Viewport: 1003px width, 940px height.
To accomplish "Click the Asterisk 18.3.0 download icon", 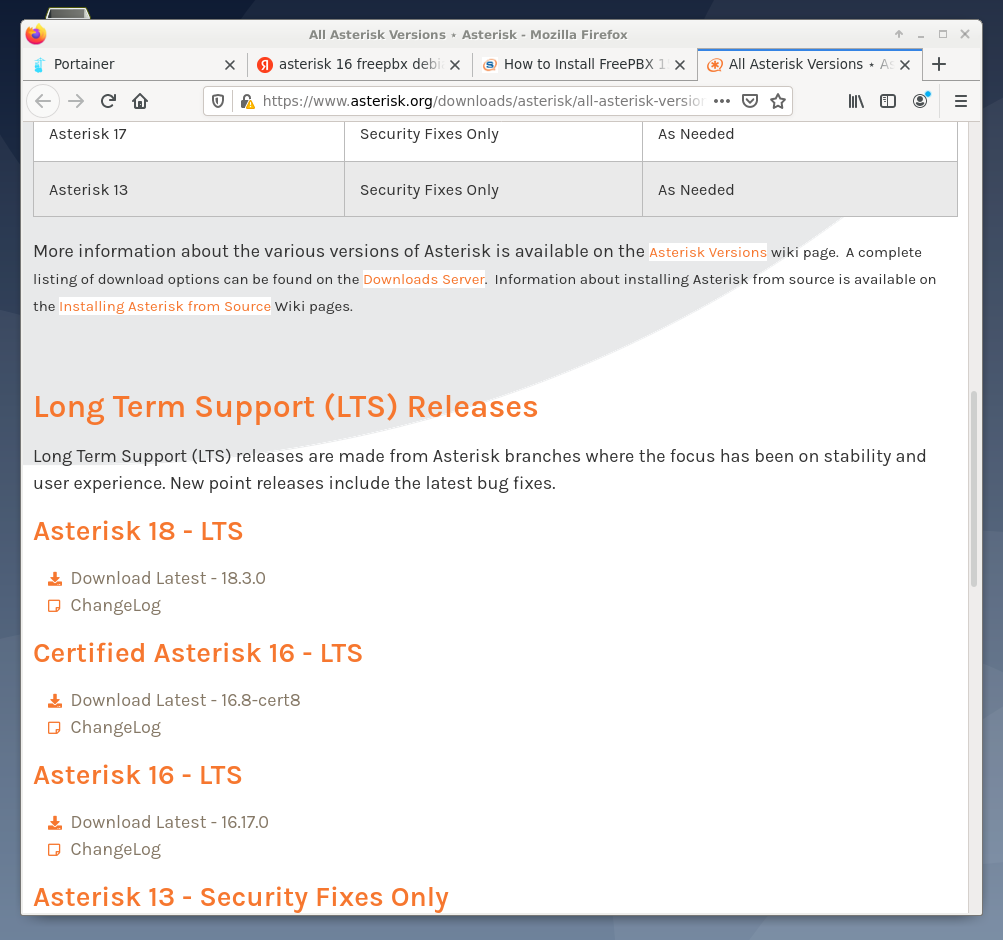I will (x=55, y=579).
